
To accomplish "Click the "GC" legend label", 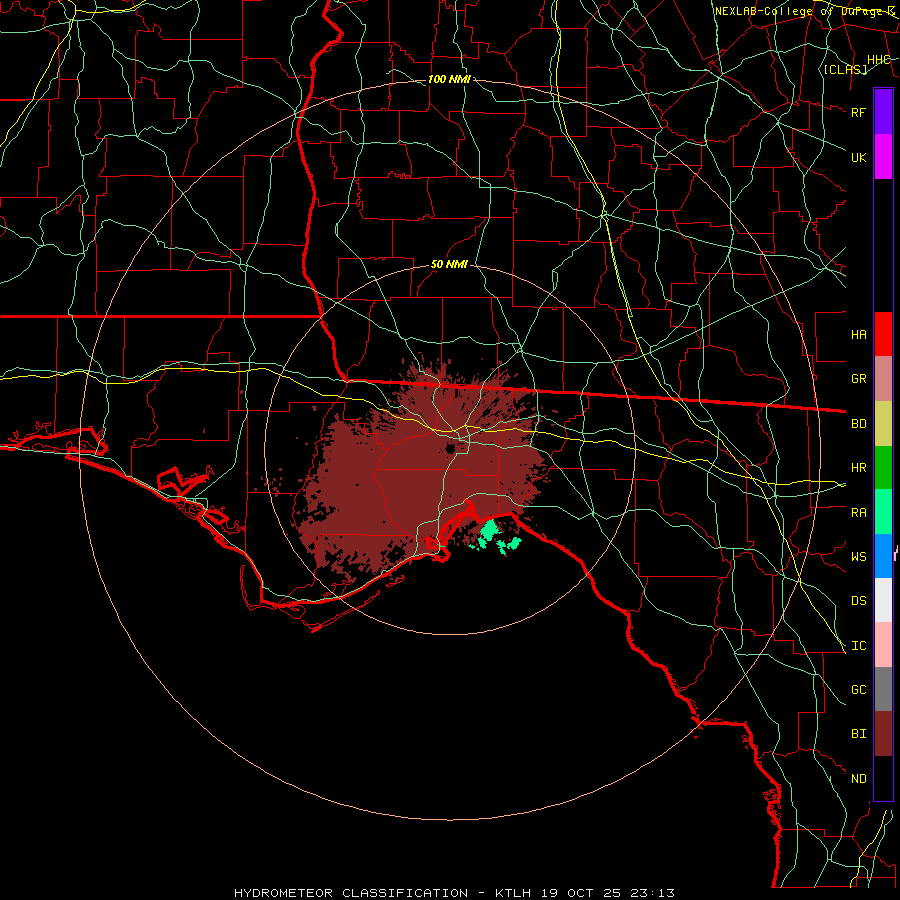I will pyautogui.click(x=858, y=690).
